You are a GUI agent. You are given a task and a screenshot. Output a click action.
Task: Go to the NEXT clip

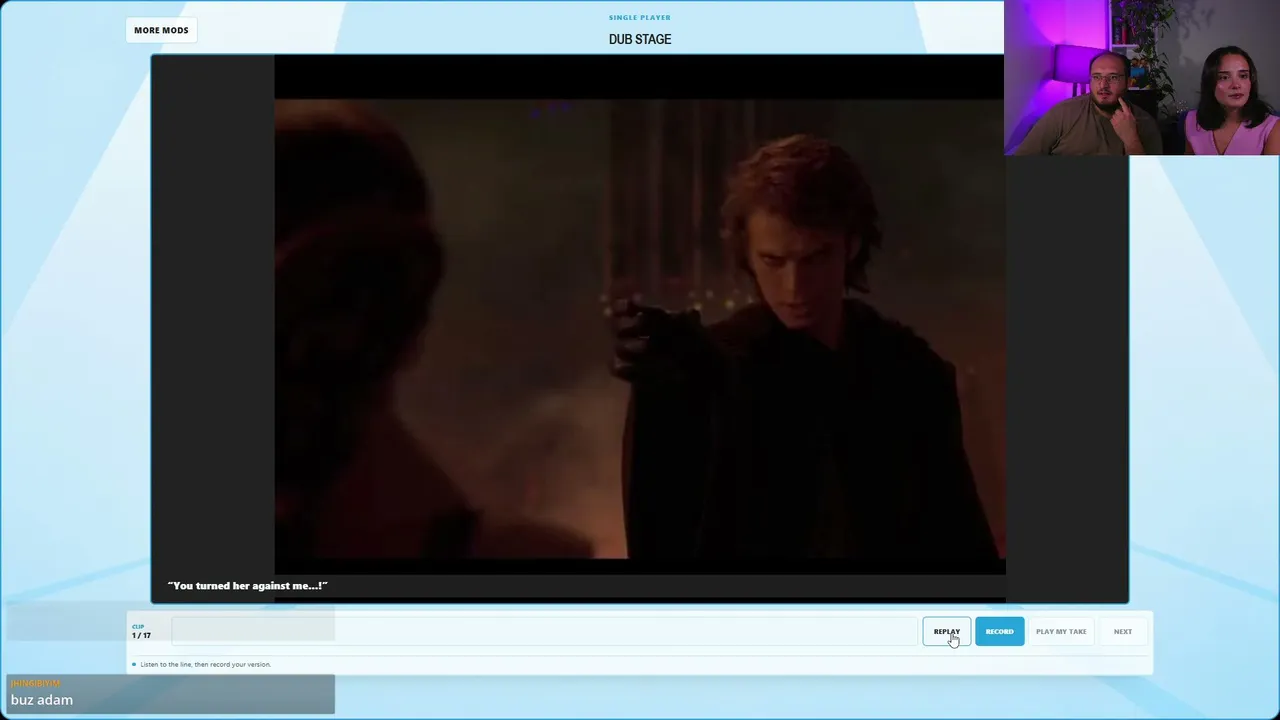(x=1123, y=631)
